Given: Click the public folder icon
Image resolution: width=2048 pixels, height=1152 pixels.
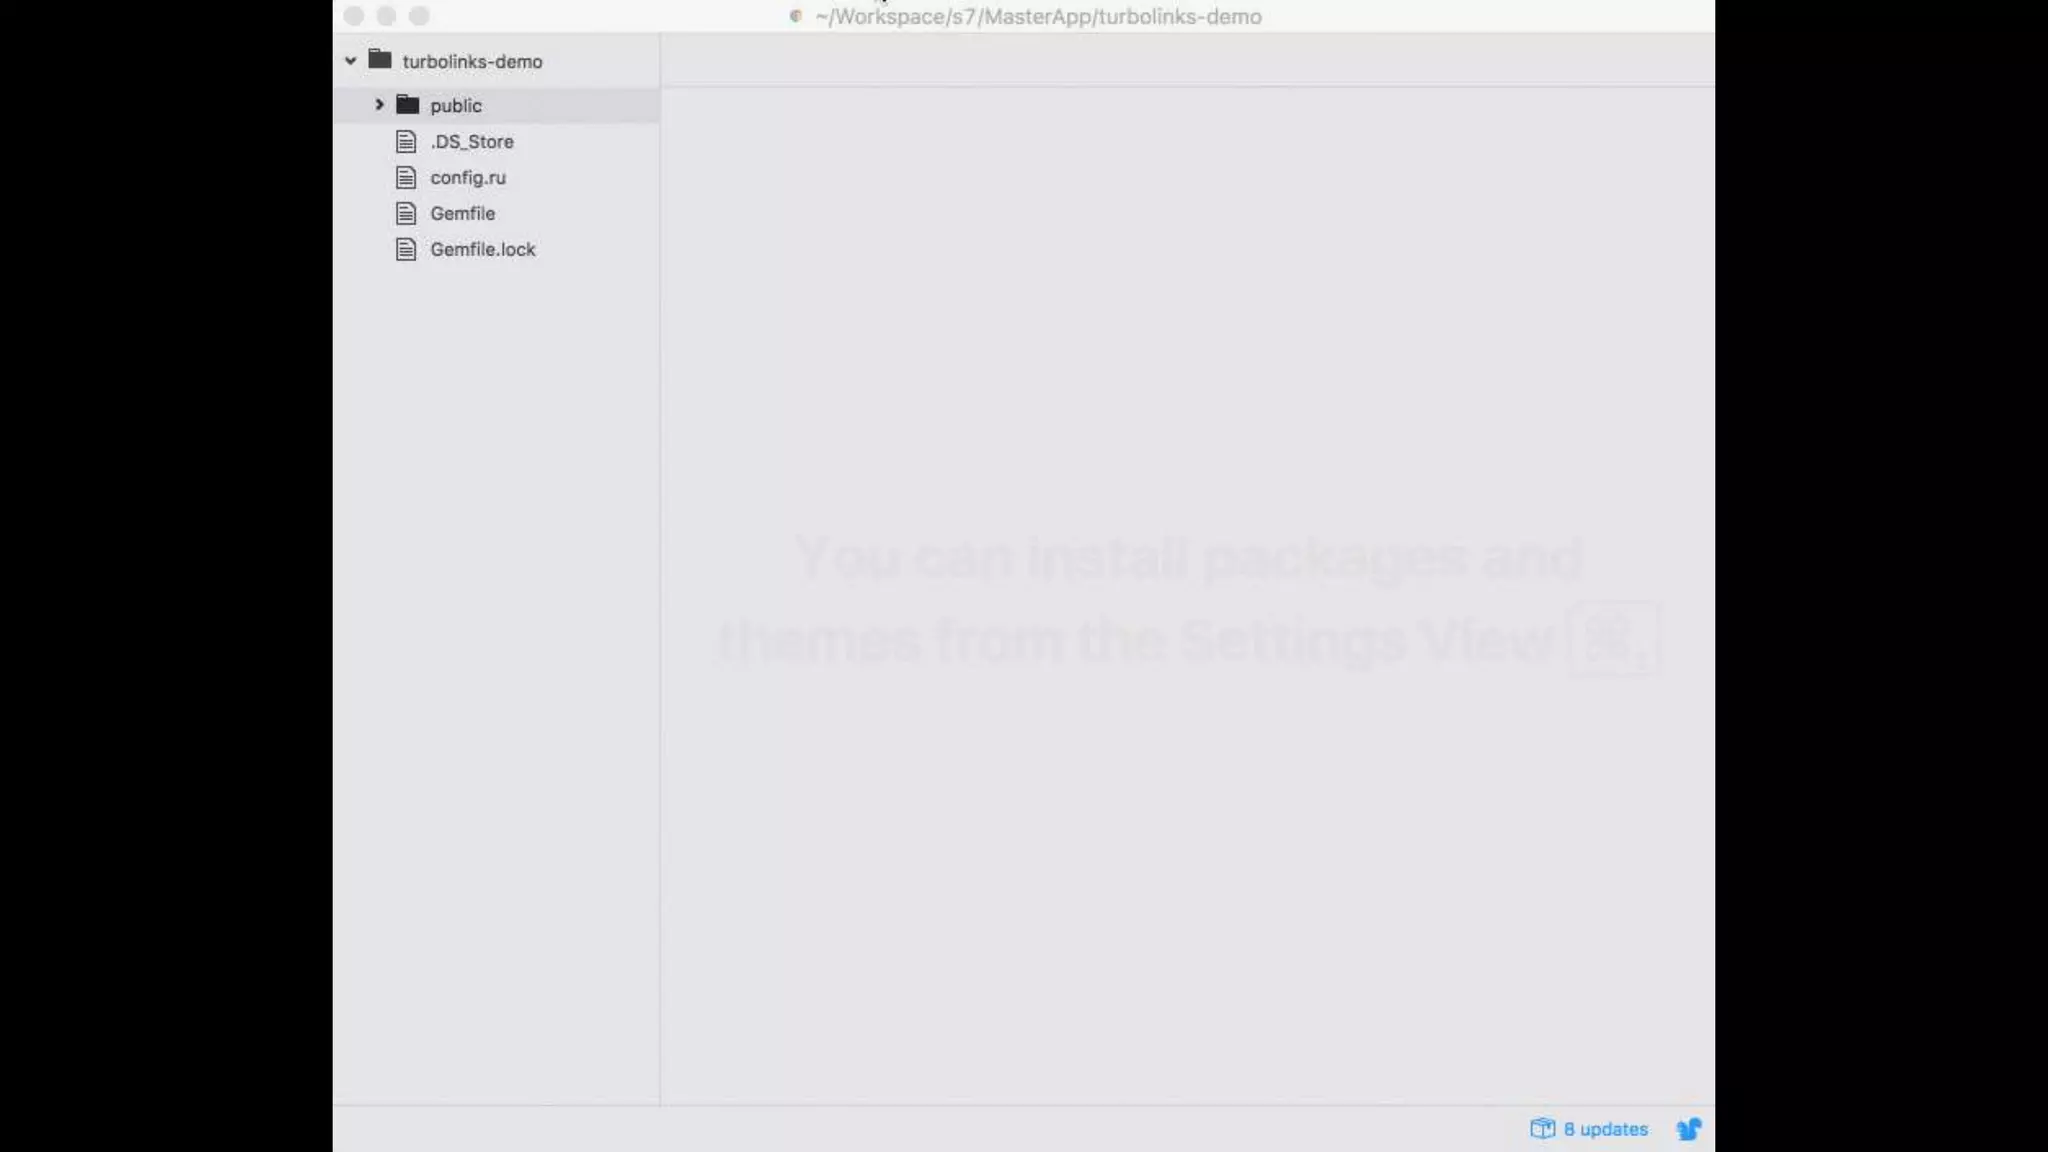Looking at the screenshot, I should [407, 105].
